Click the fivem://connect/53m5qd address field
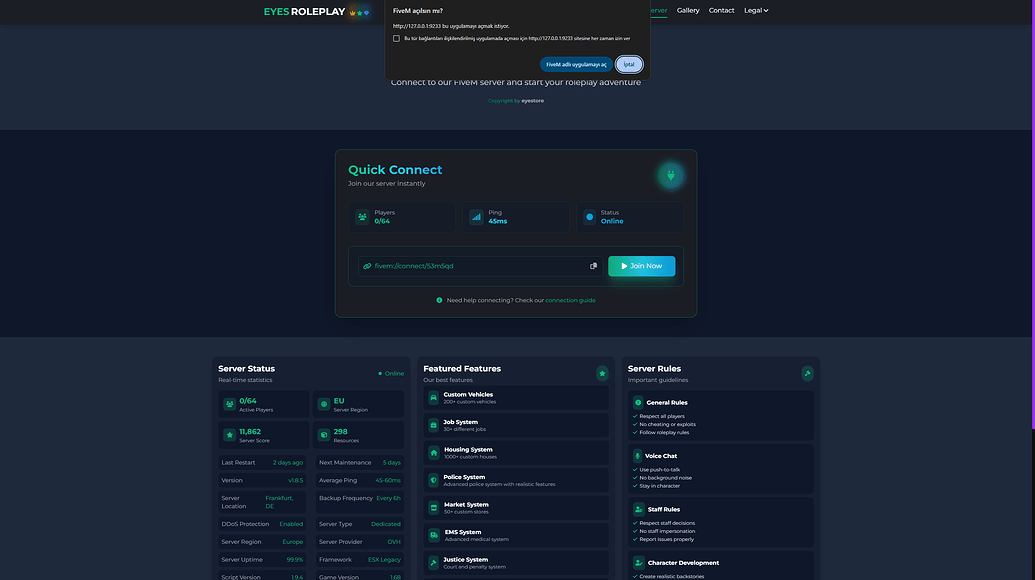The height and width of the screenshot is (580, 1035). point(470,264)
